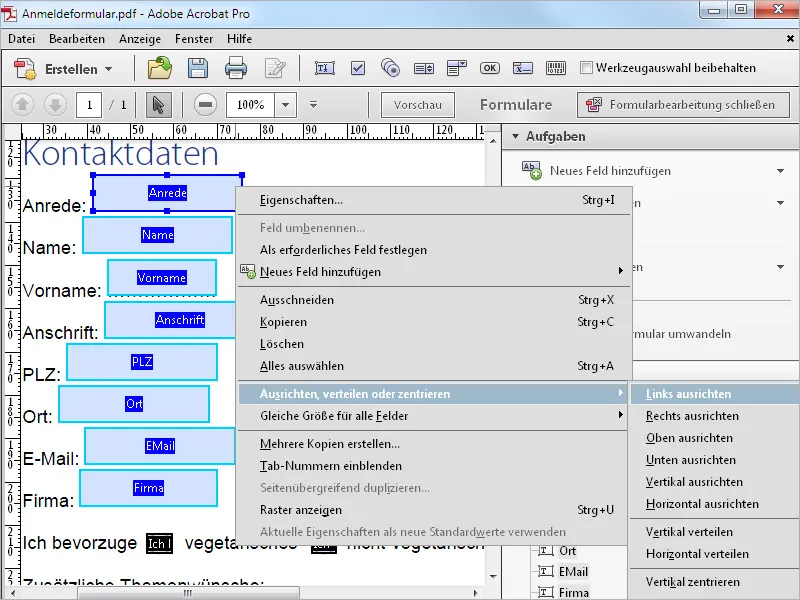Click the Vorschau button
The width and height of the screenshot is (800, 600).
418,105
